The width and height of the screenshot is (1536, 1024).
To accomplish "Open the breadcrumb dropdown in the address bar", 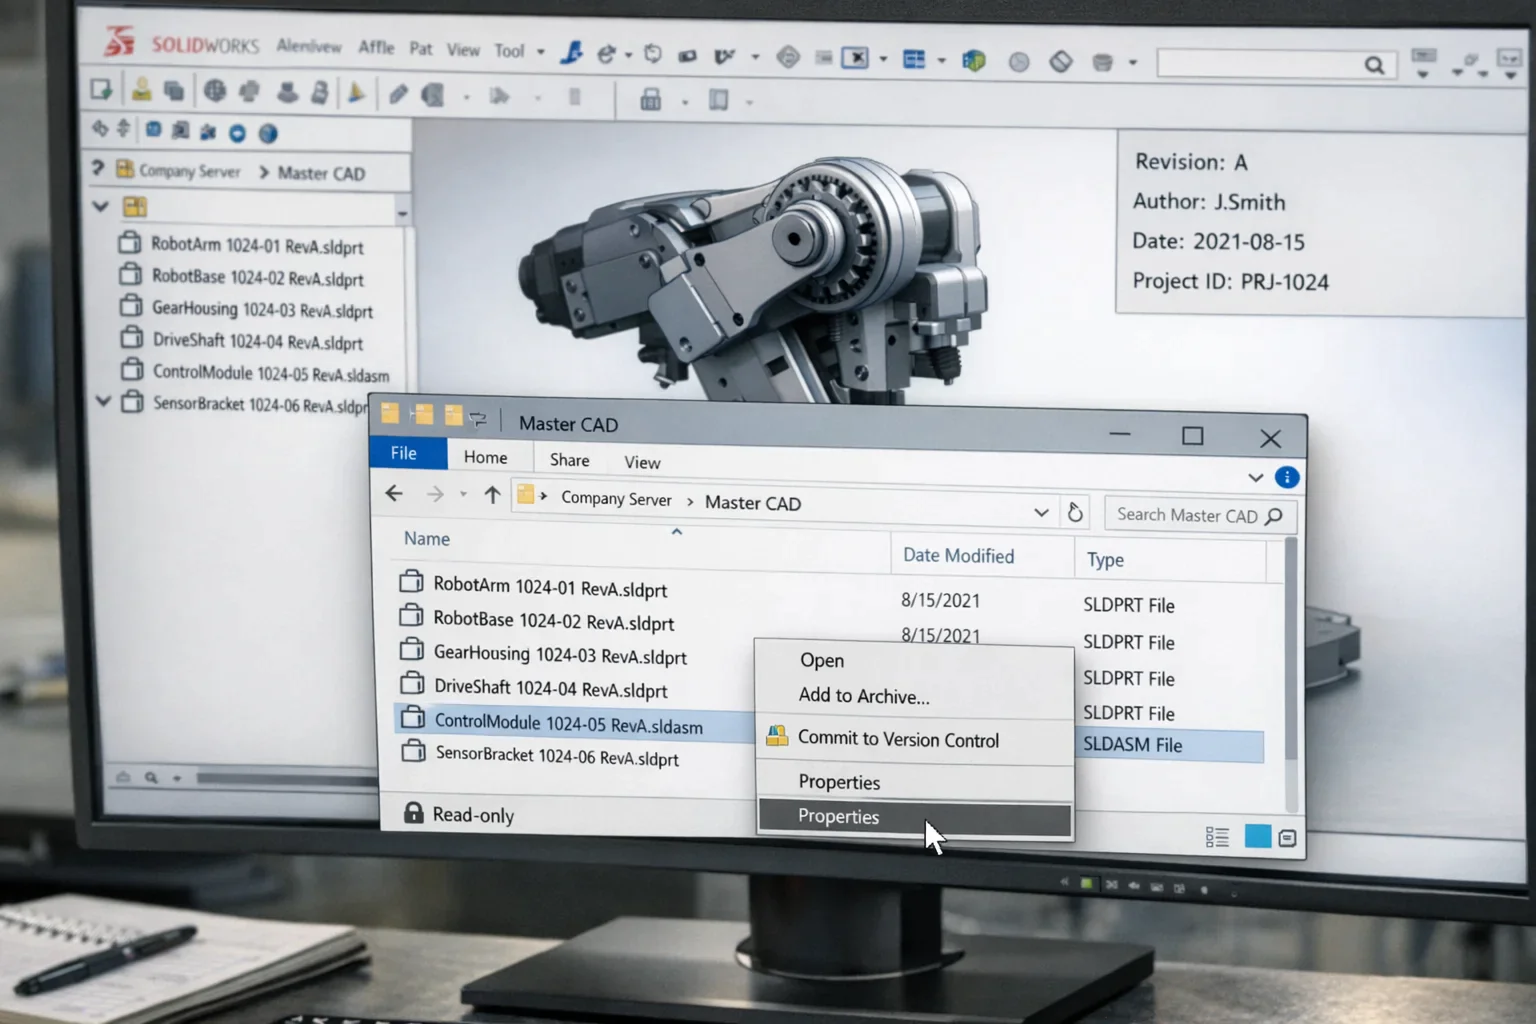I will pyautogui.click(x=1042, y=512).
